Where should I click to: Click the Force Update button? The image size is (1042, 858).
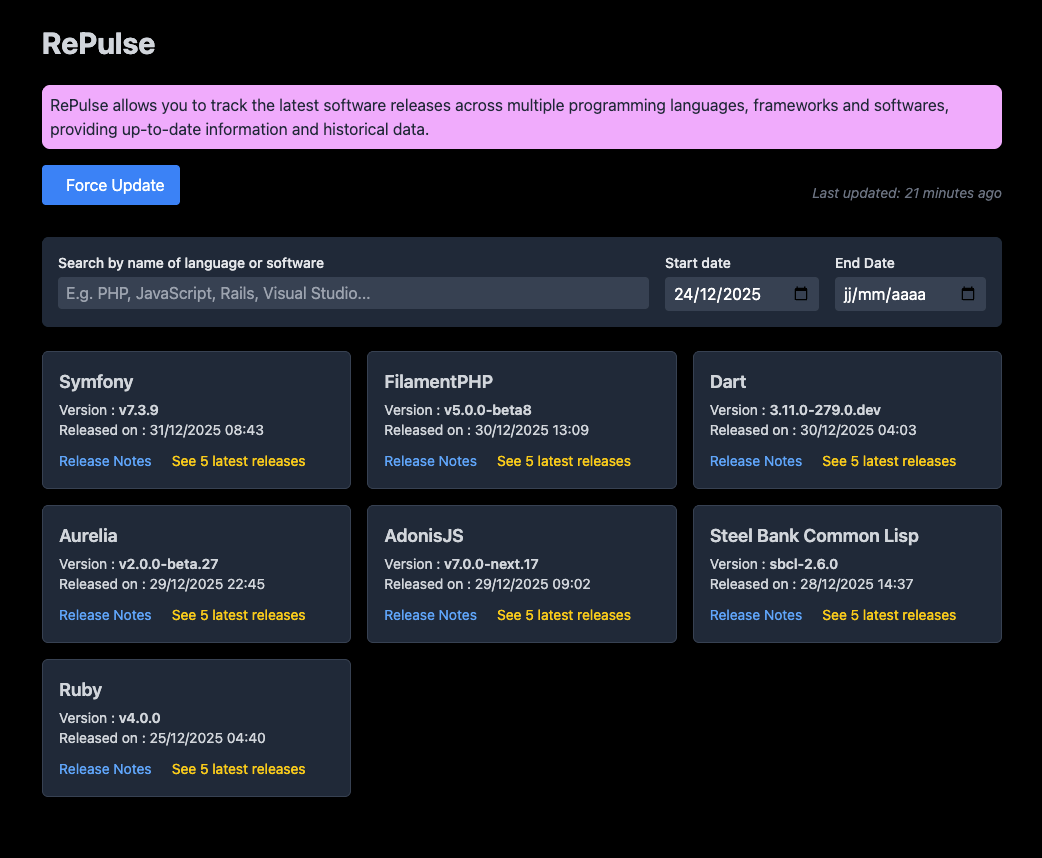tap(111, 185)
